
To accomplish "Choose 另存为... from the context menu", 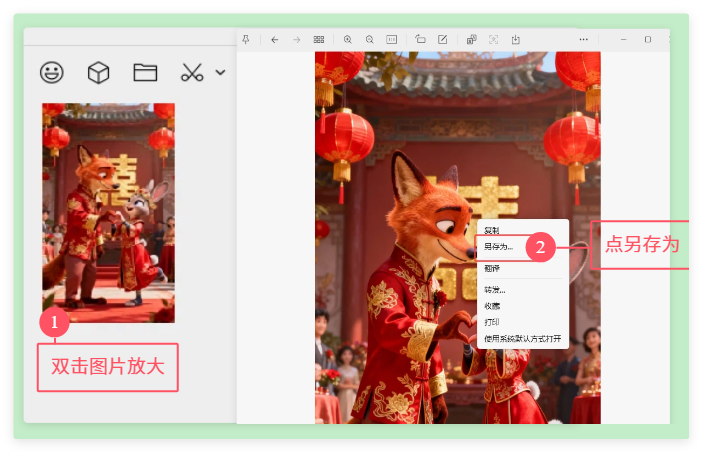I will coord(498,247).
